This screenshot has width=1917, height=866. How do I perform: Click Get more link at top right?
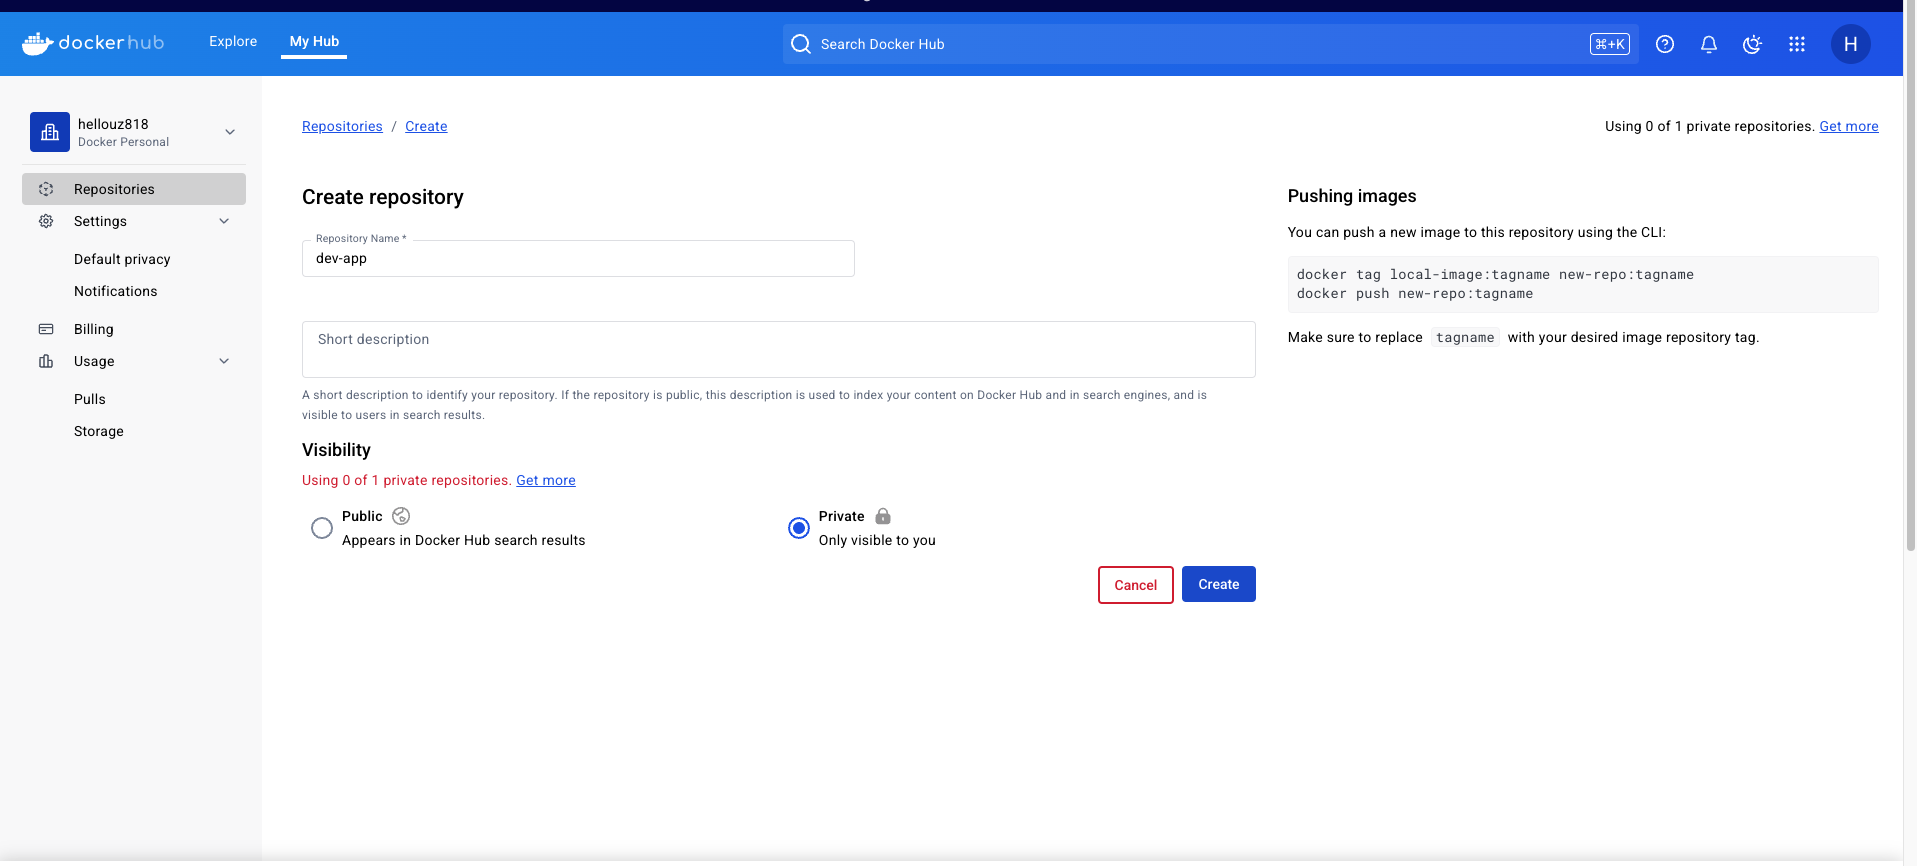1849,126
